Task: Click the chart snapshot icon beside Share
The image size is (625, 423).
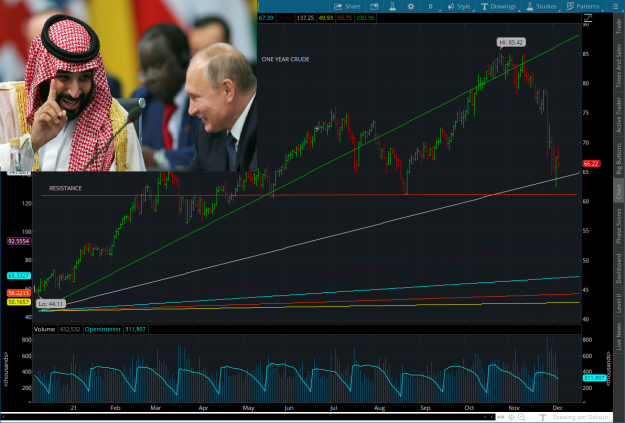Action: 374,6
